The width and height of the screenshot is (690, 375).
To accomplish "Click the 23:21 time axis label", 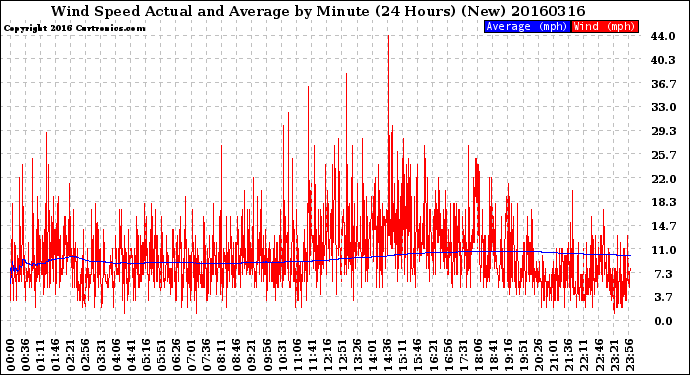I will (615, 355).
